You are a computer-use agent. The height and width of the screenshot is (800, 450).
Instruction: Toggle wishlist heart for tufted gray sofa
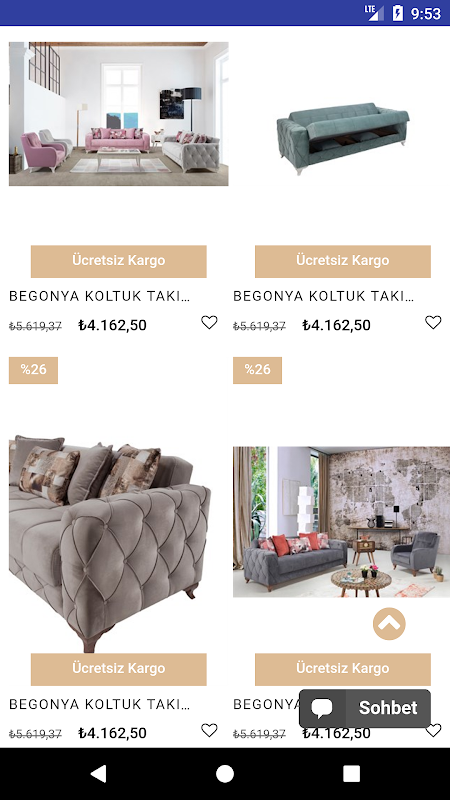209,730
